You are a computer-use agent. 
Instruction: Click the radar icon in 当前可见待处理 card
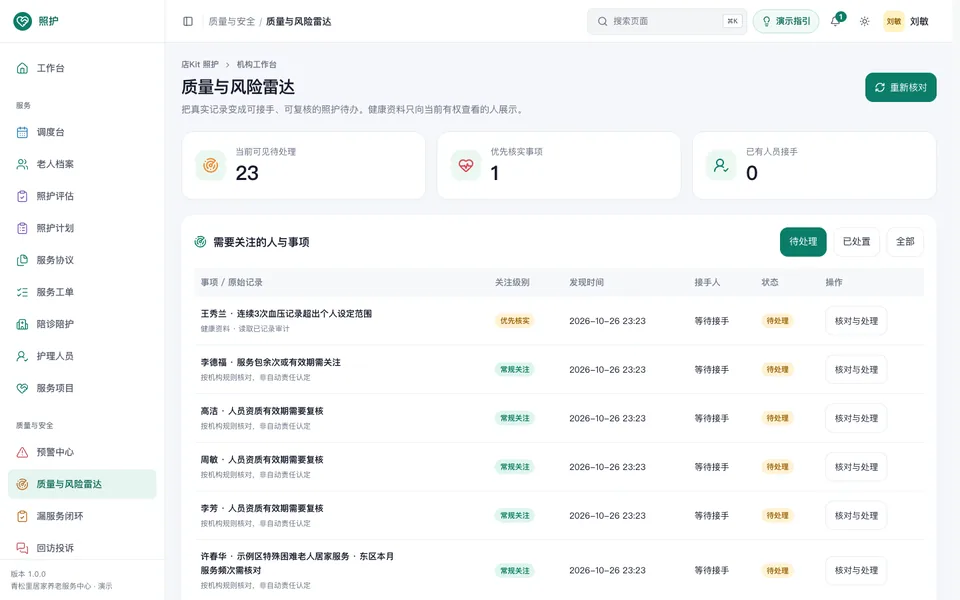211,165
